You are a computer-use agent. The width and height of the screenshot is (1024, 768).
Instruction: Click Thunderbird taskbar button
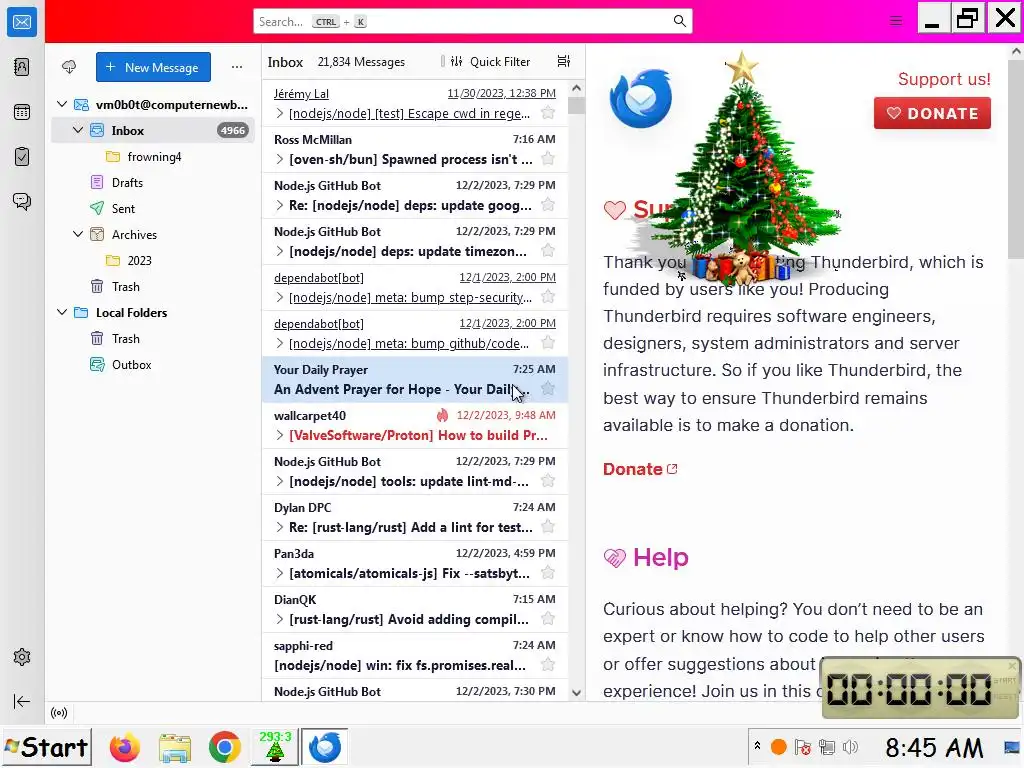[324, 746]
